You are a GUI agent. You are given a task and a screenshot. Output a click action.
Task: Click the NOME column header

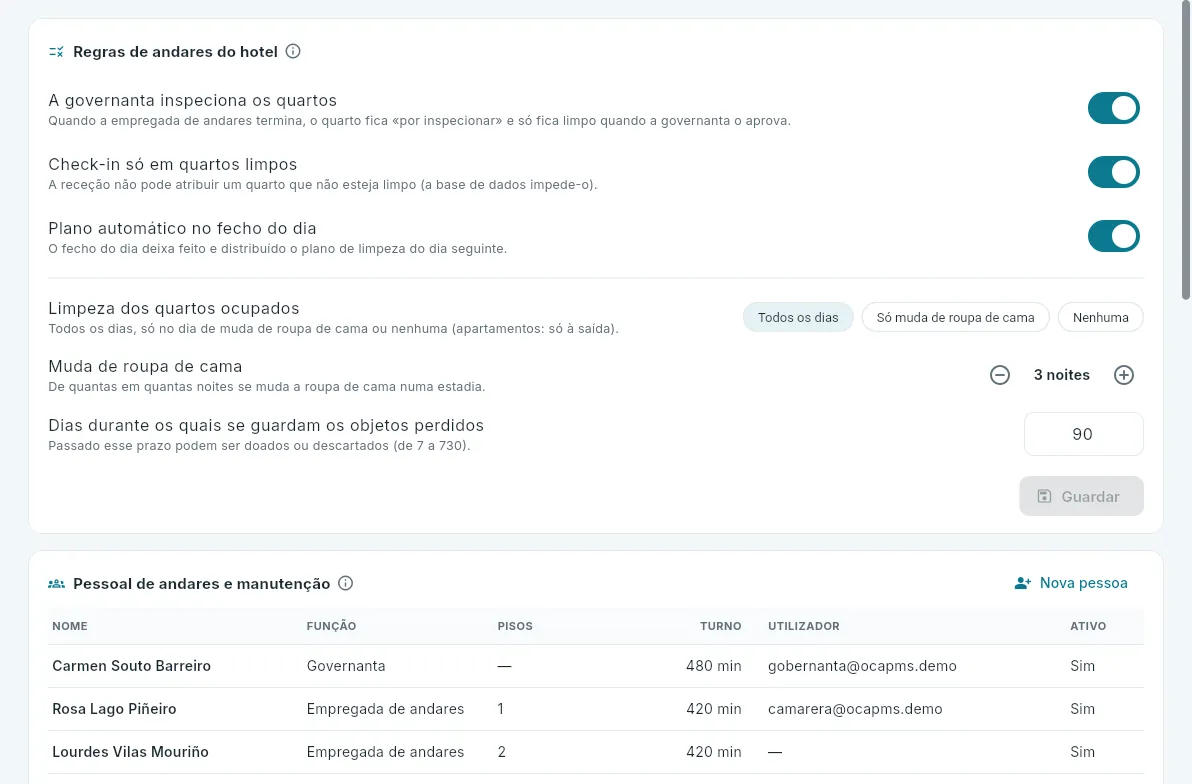pyautogui.click(x=70, y=626)
